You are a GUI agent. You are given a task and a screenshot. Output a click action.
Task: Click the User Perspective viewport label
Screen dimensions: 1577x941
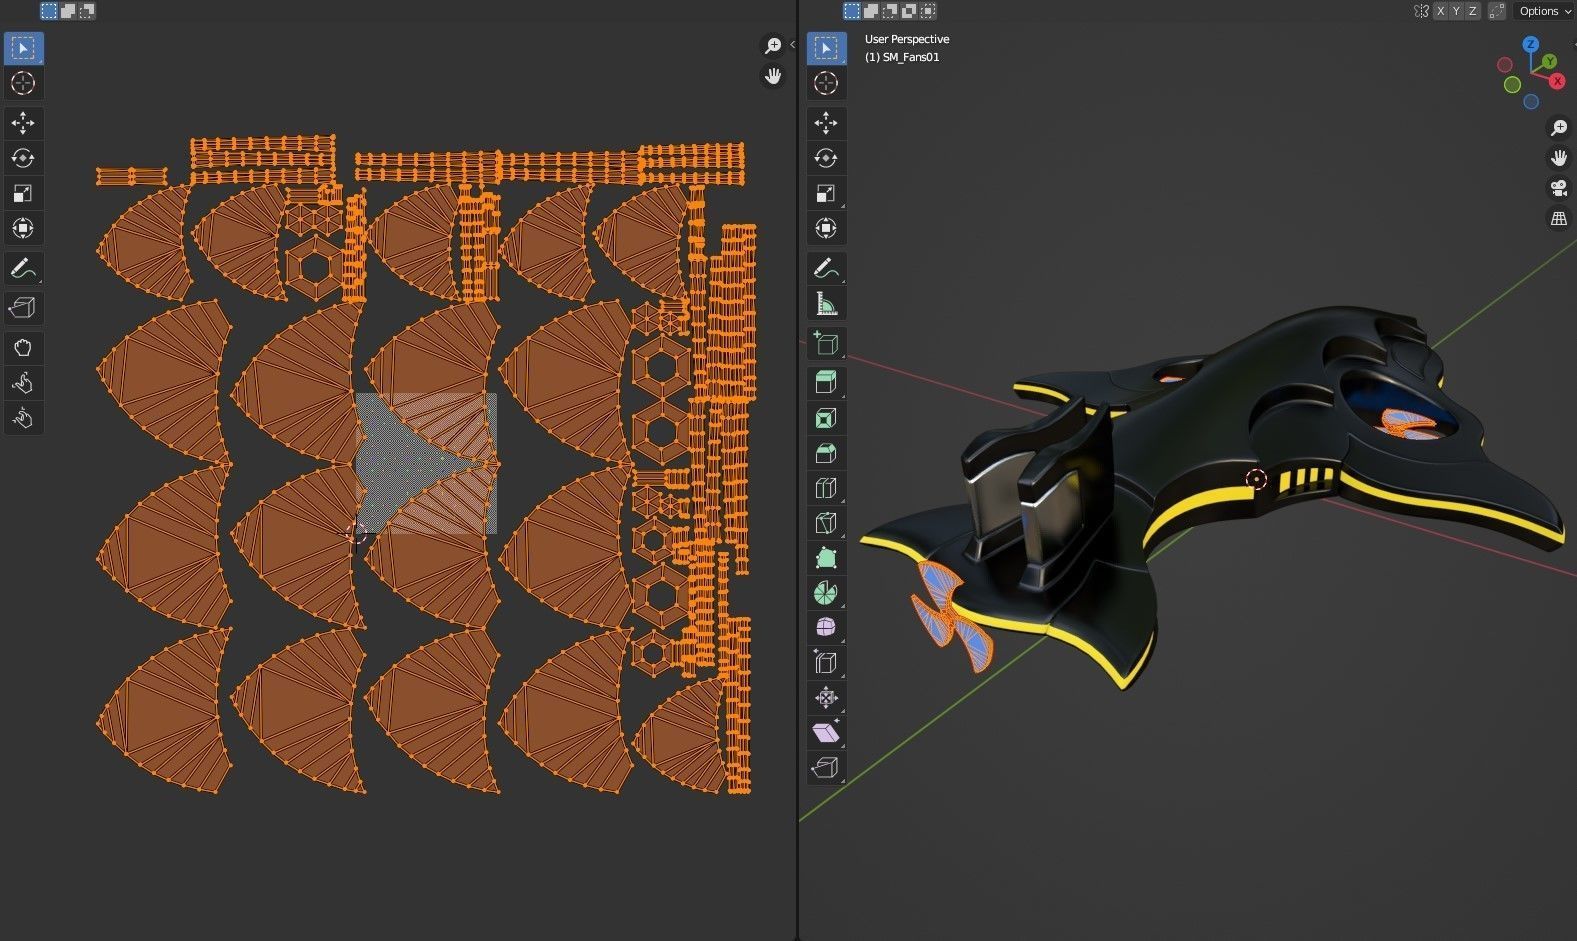pyautogui.click(x=907, y=39)
